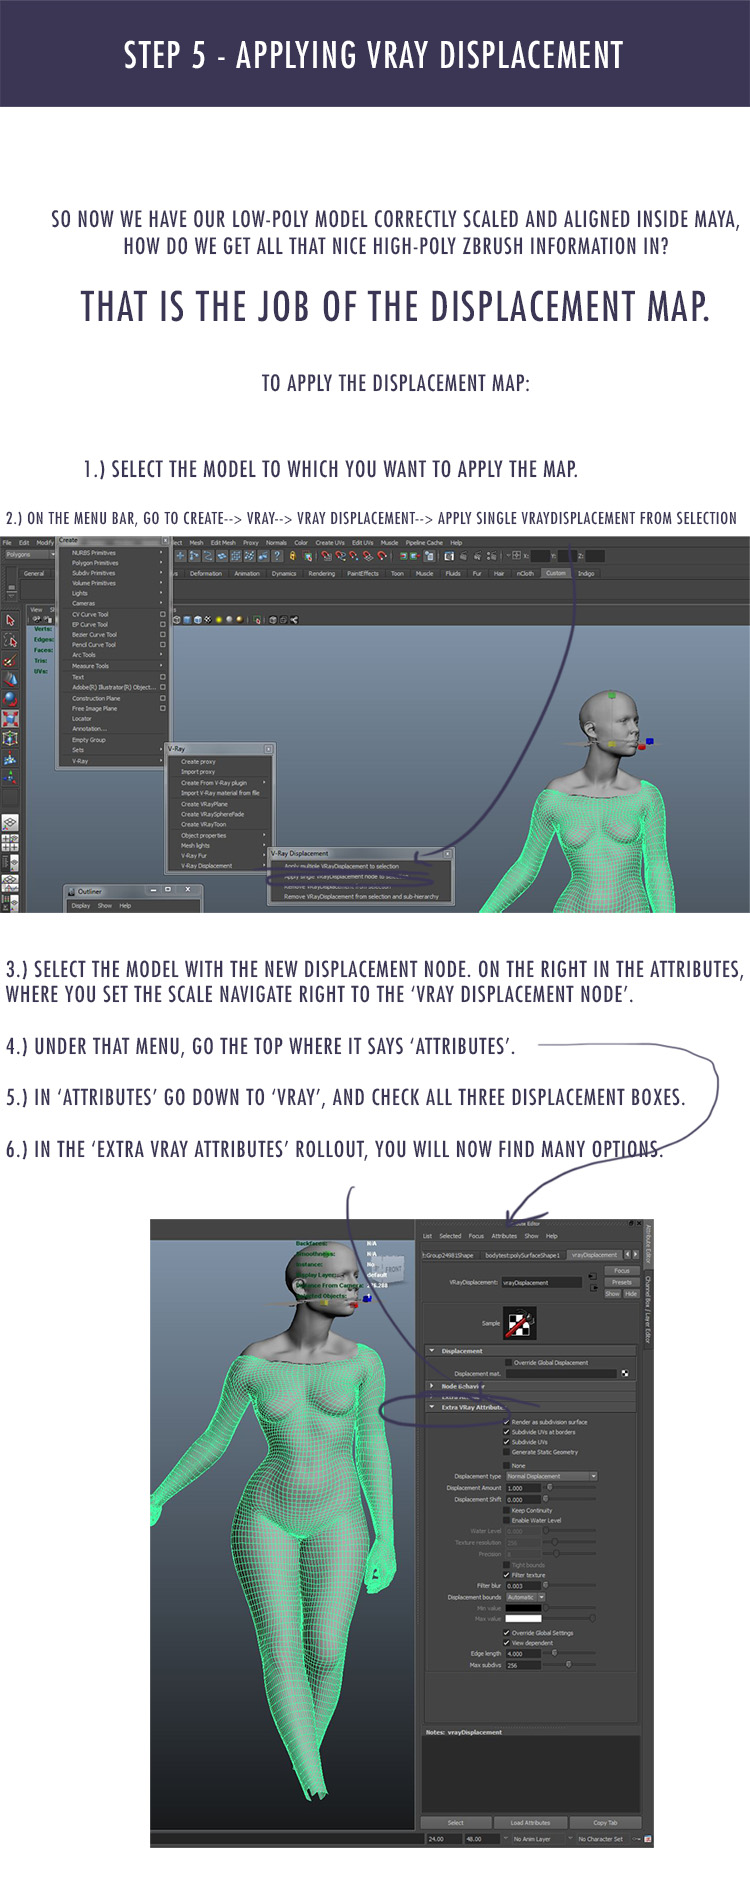Click the lock icon in the status line
750x1882 pixels.
(293, 555)
